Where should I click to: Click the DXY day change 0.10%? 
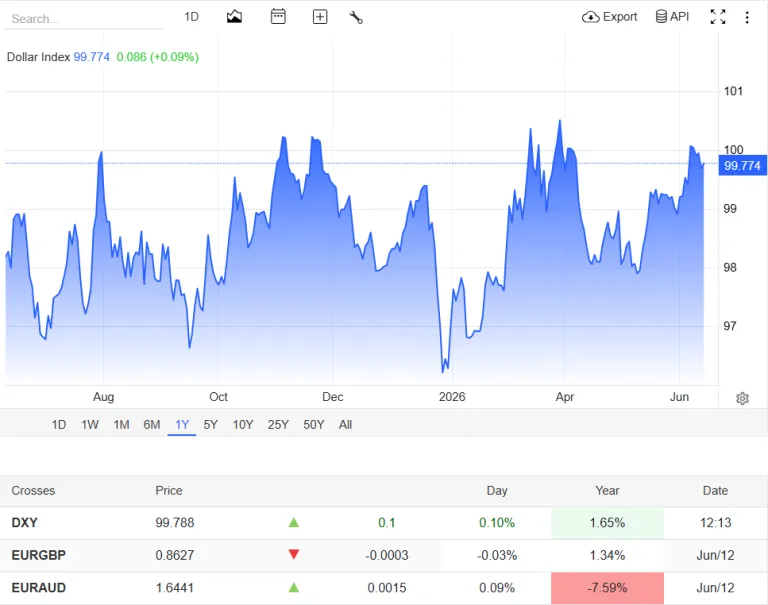click(497, 523)
